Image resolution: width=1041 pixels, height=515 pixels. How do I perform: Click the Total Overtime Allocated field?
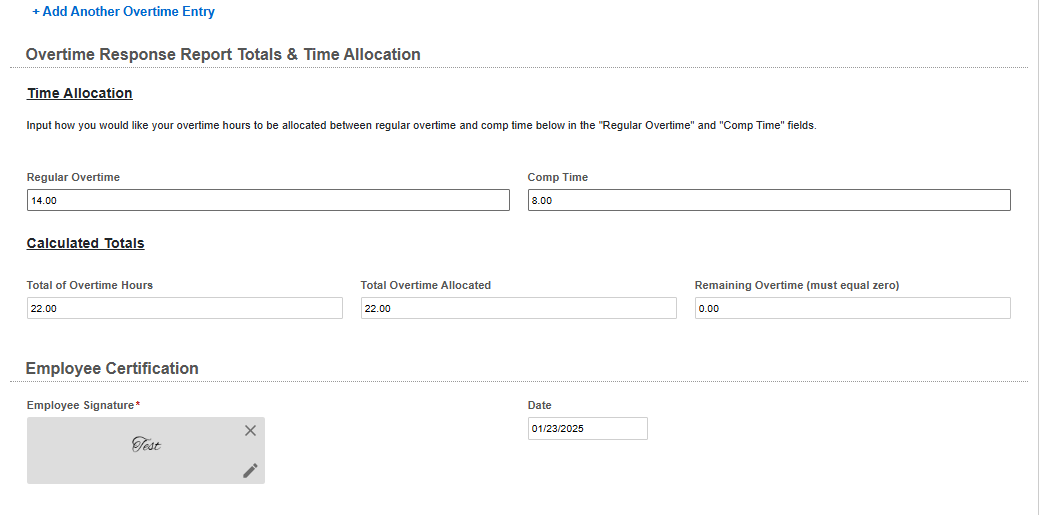pos(518,309)
